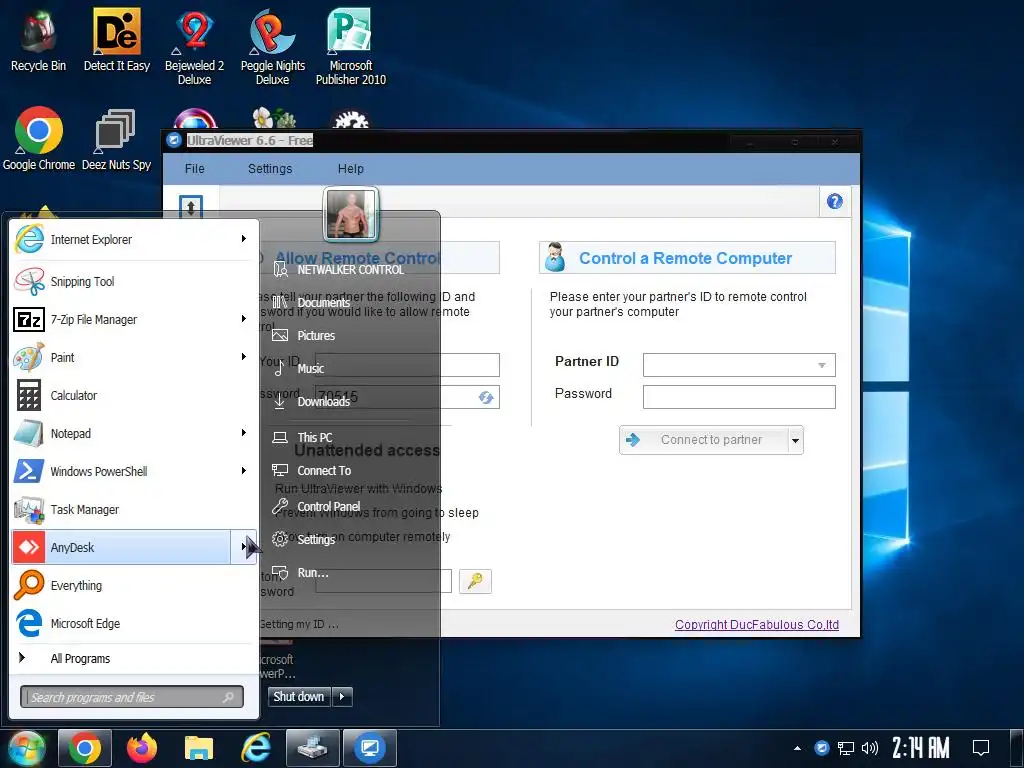The image size is (1024, 768).
Task: Refresh the UltraViewer password icon
Action: (486, 397)
